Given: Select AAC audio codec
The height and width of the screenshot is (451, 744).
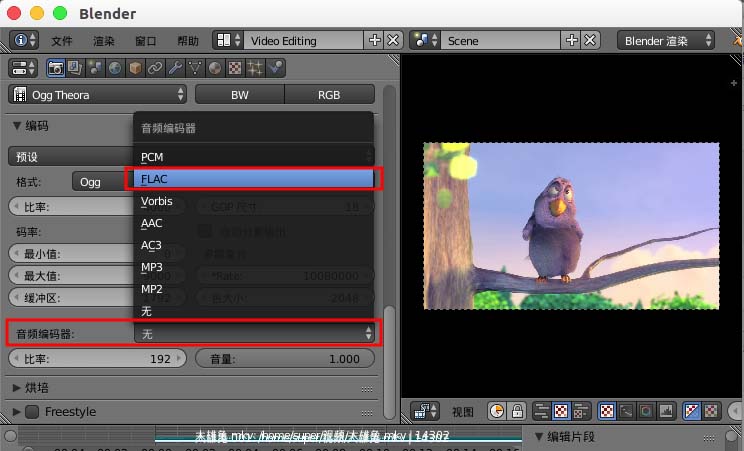Looking at the screenshot, I should tap(254, 223).
